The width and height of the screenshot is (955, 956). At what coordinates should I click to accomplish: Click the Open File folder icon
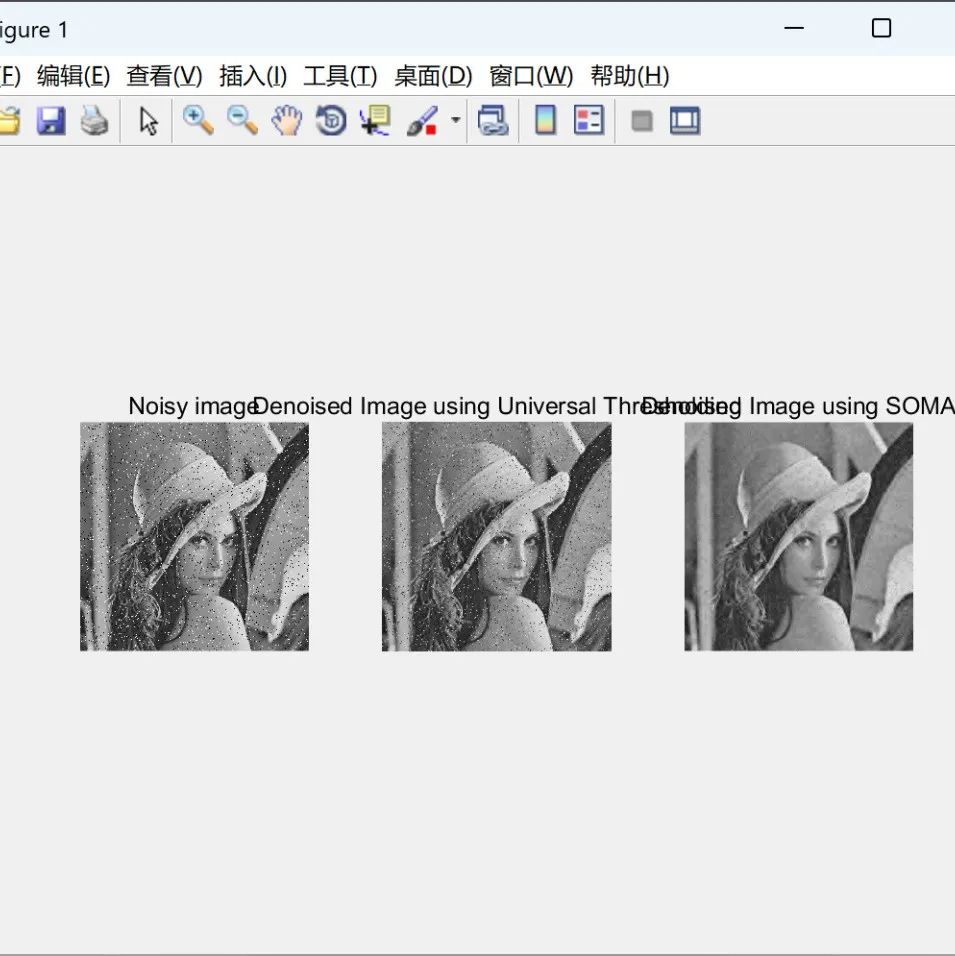(x=10, y=120)
